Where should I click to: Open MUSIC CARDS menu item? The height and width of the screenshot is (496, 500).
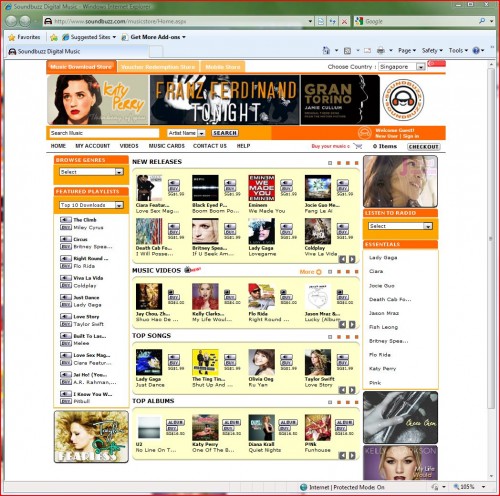point(166,146)
